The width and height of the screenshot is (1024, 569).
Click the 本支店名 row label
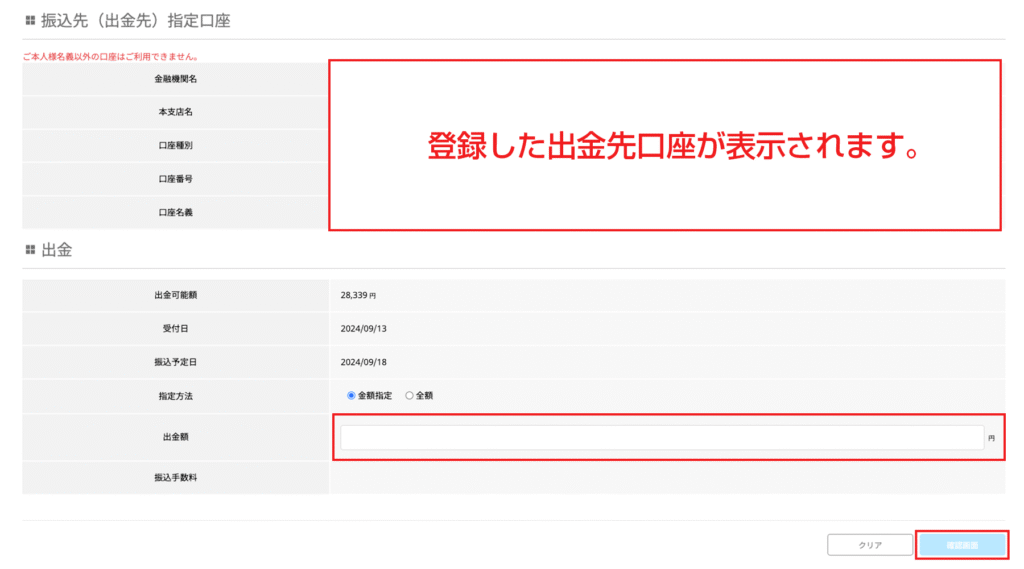click(175, 112)
